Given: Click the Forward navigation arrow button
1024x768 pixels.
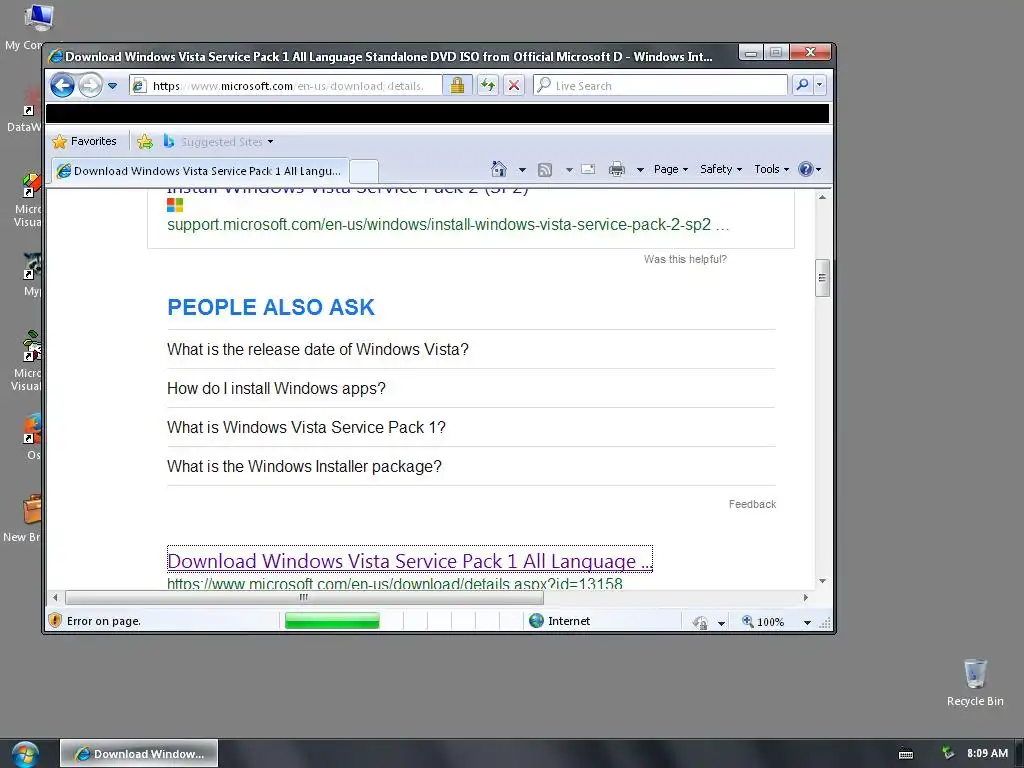Looking at the screenshot, I should tap(90, 86).
